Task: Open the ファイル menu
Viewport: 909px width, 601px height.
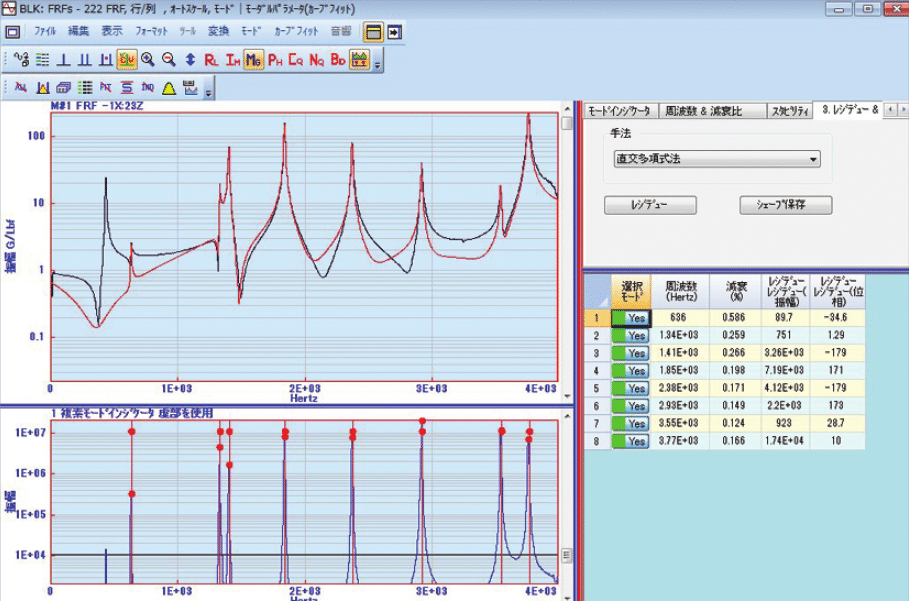Action: [x=45, y=31]
